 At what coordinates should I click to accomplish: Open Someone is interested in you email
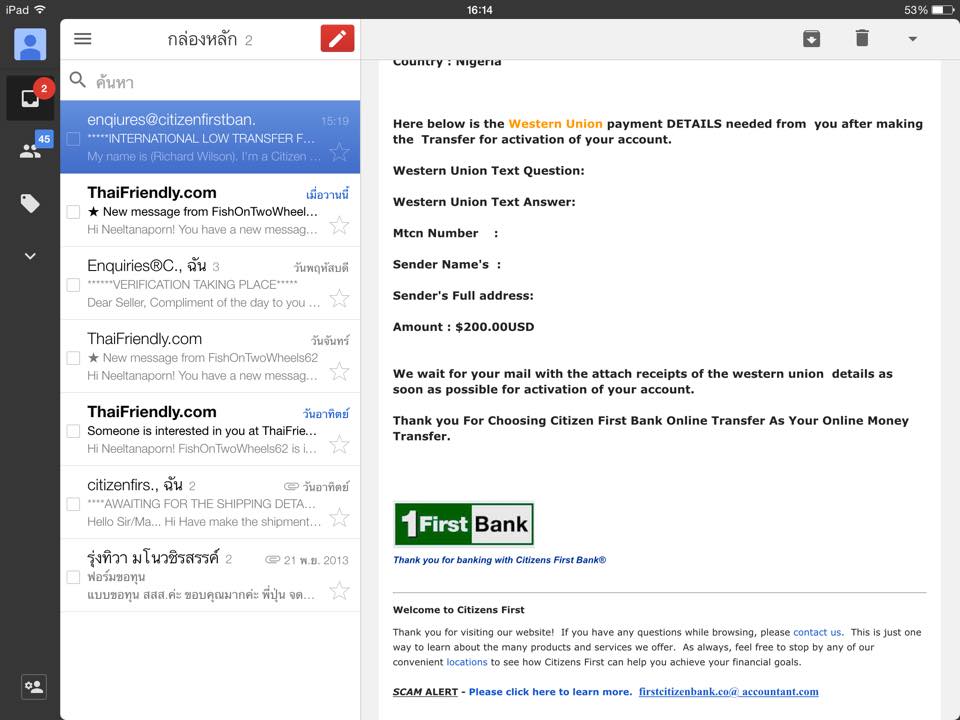point(210,429)
